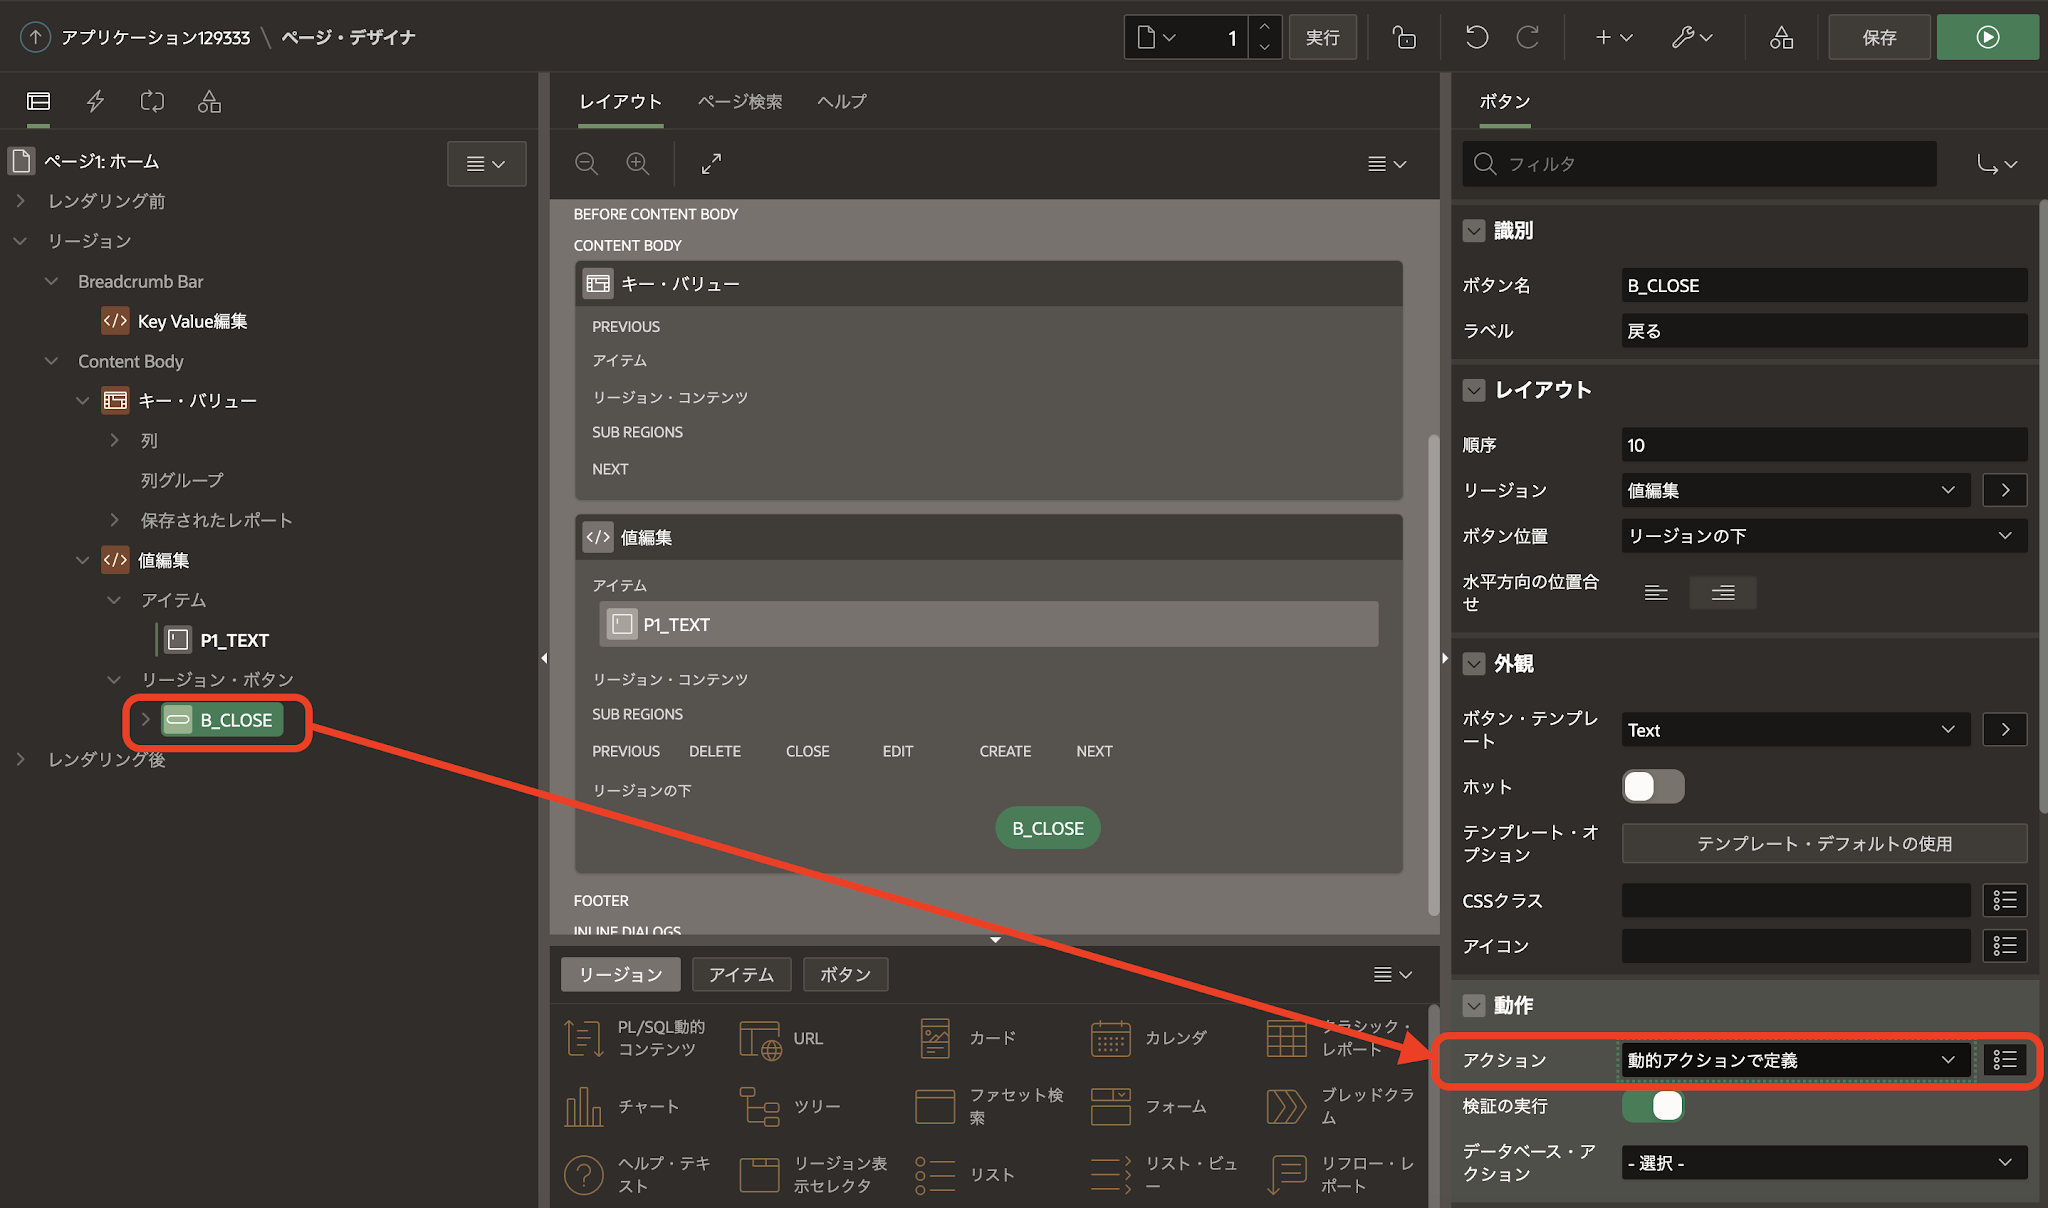Viewport: 2048px width, 1208px height.
Task: Open the アクション dropdown
Action: click(x=1794, y=1060)
